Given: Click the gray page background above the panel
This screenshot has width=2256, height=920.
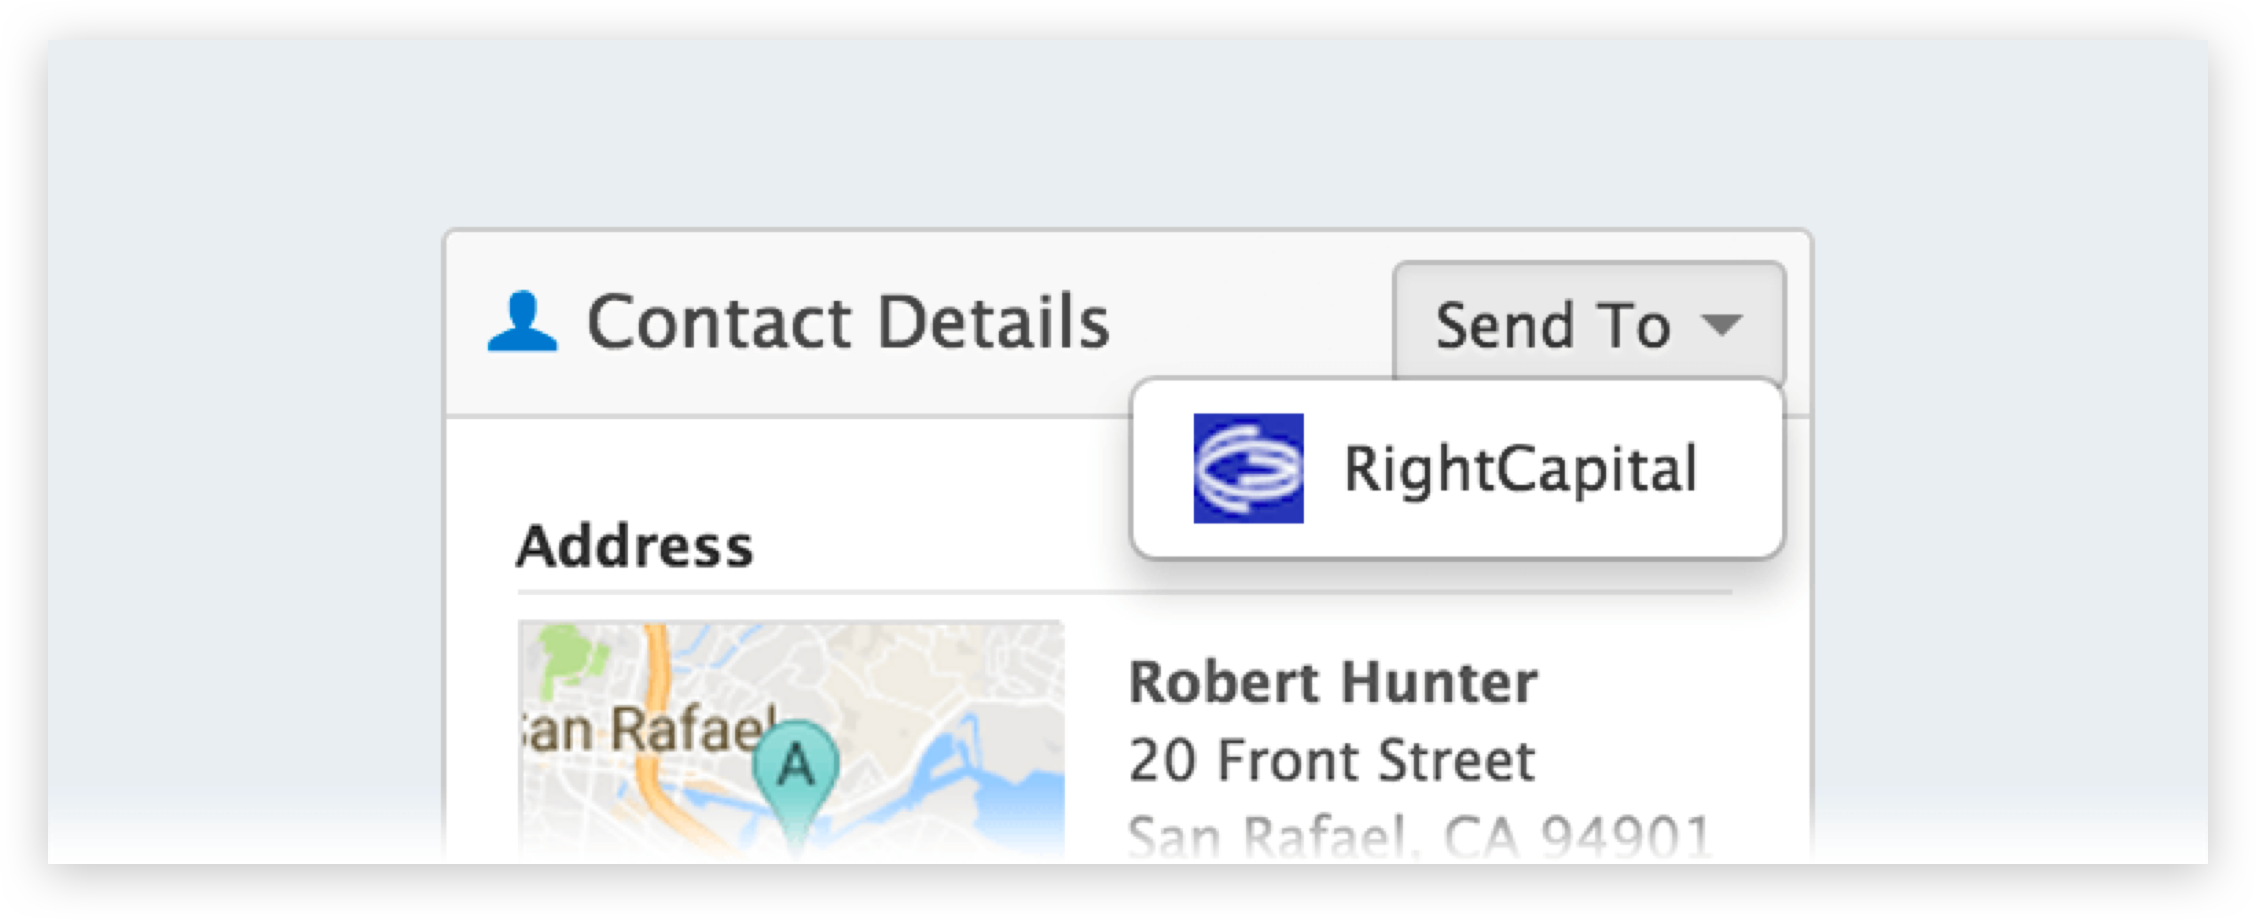Looking at the screenshot, I should (1128, 130).
